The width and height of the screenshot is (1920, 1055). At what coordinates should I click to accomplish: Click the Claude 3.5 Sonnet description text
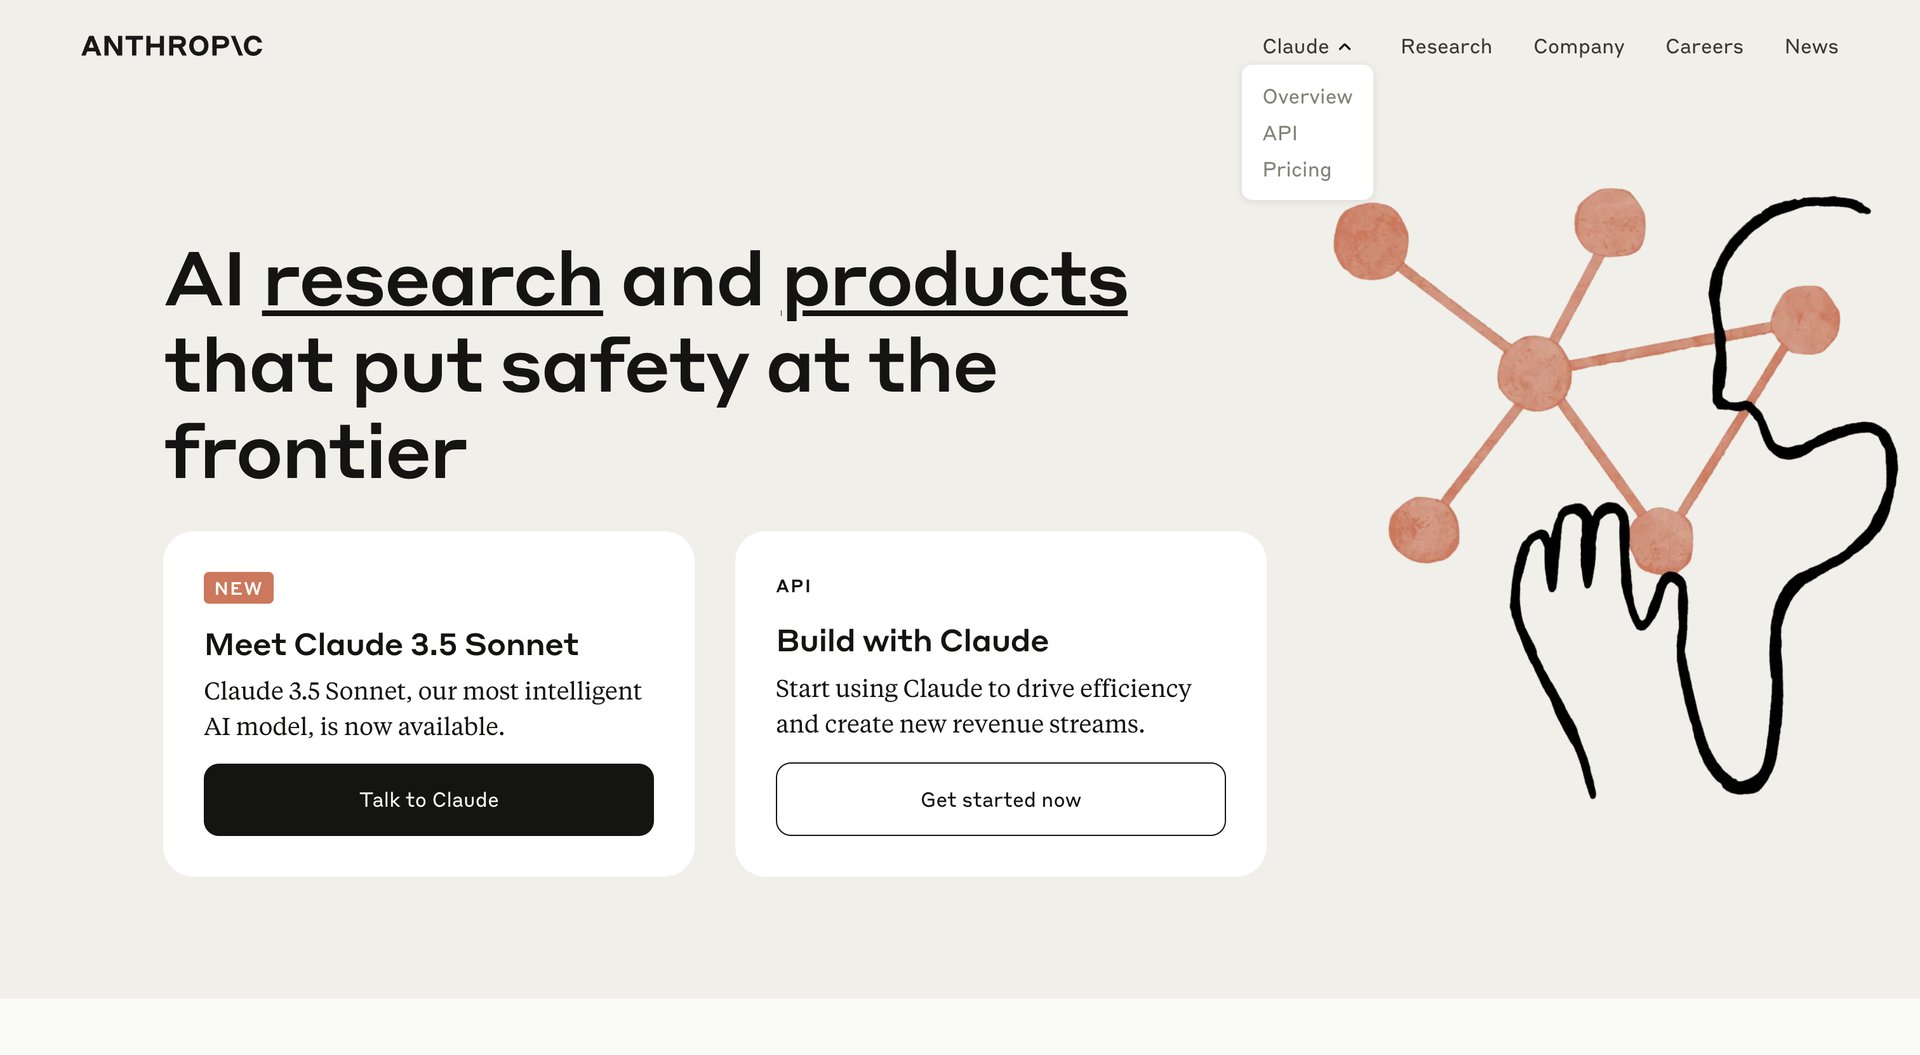point(422,708)
